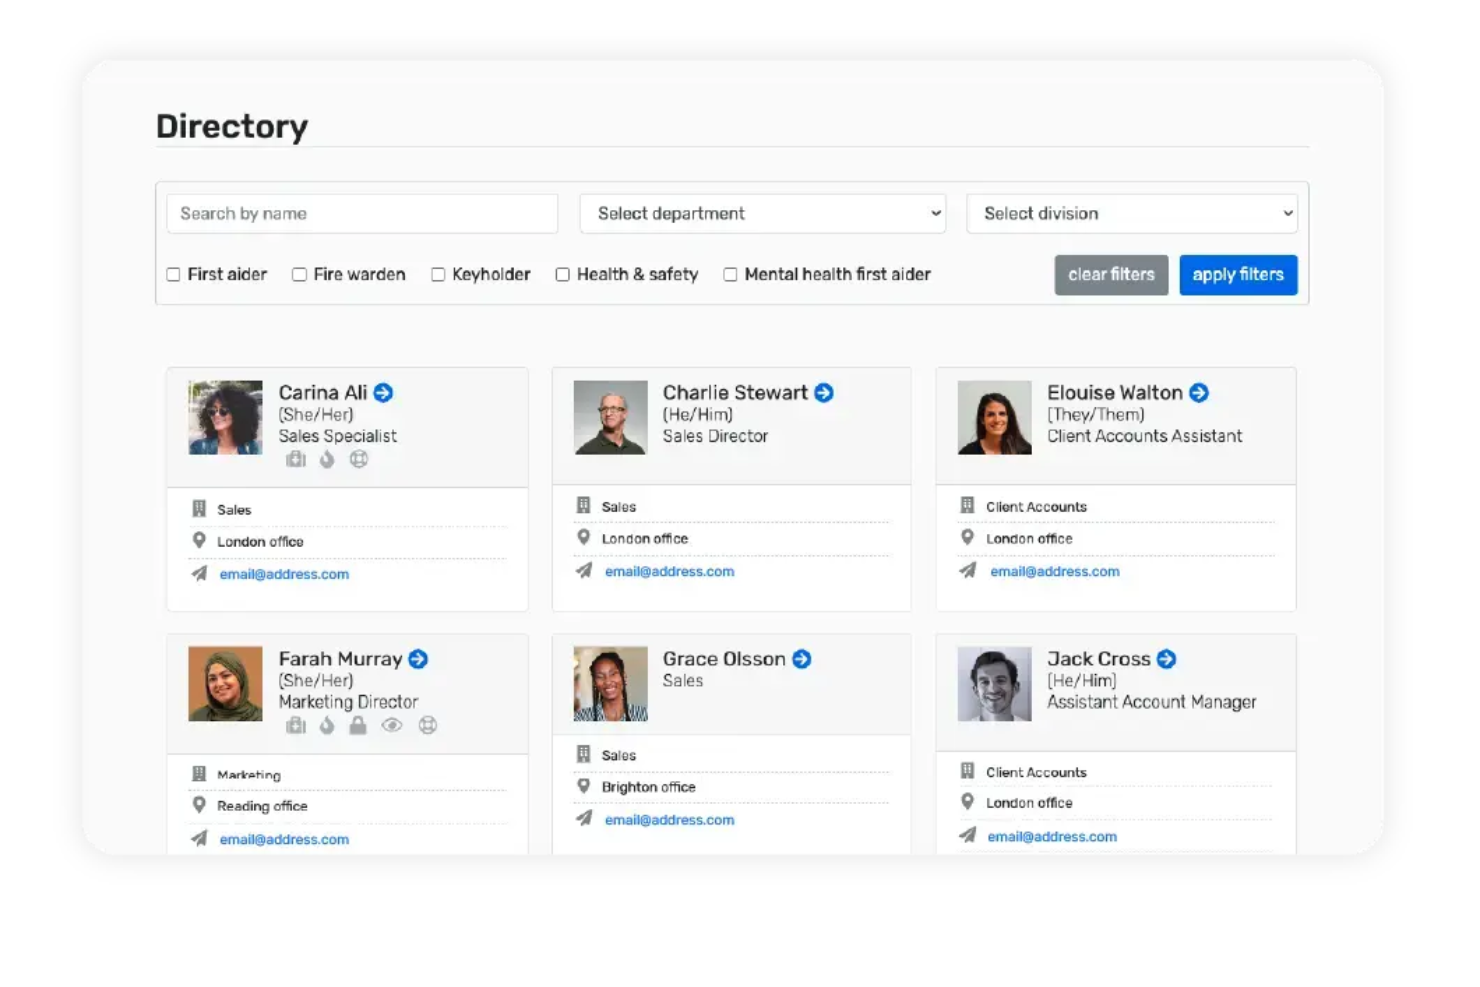Click the lifebuoy icon on Carina Ali's card

click(357, 459)
